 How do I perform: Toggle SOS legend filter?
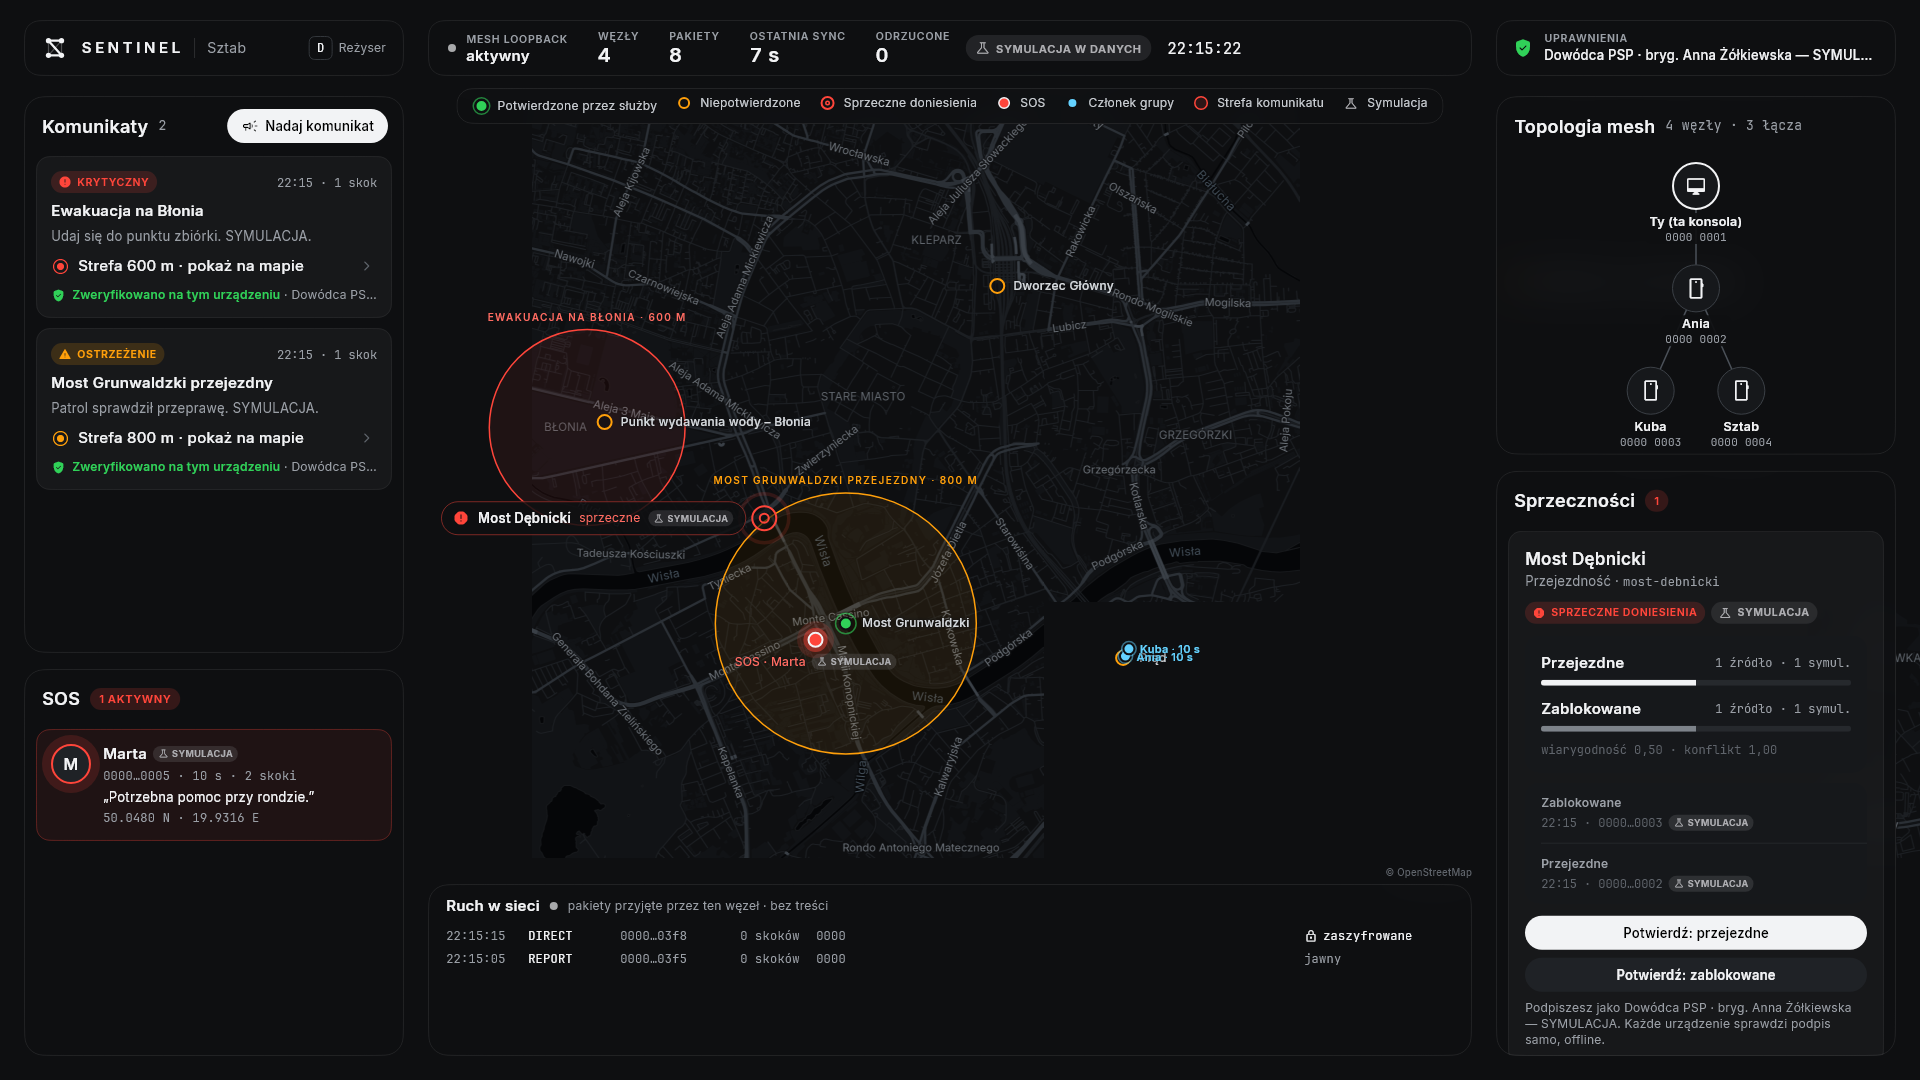pyautogui.click(x=1021, y=103)
